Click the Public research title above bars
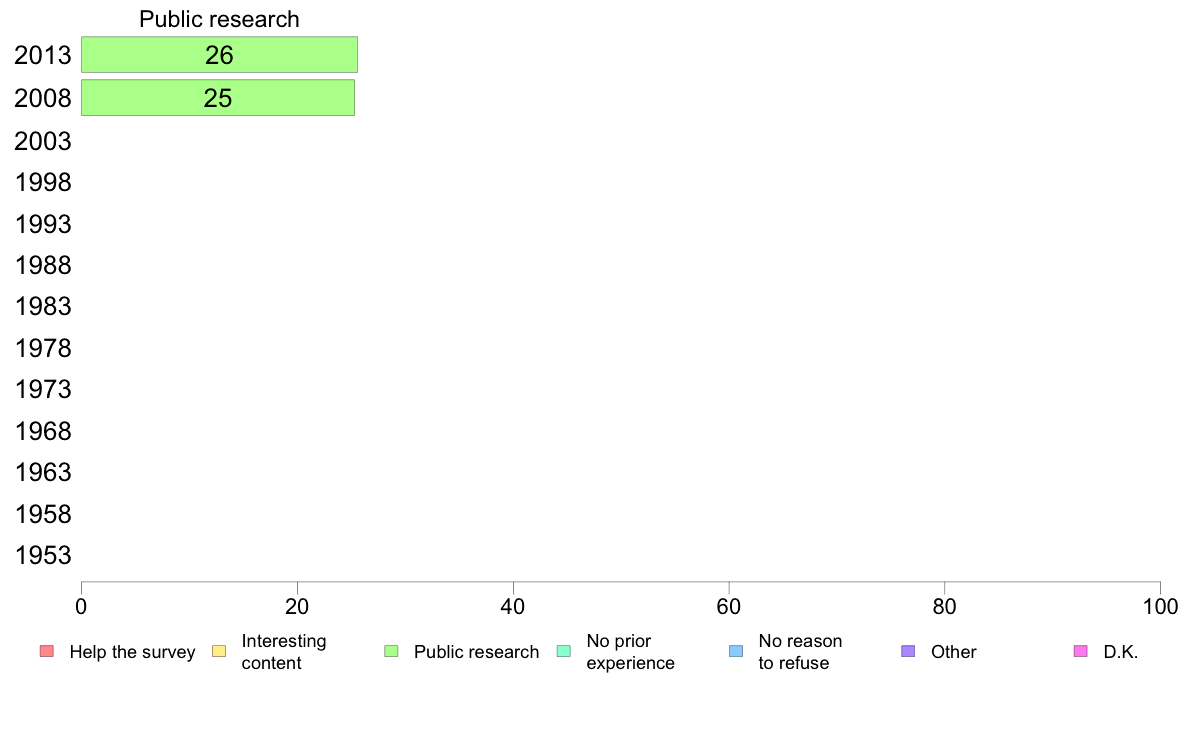The width and height of the screenshot is (1188, 736). click(219, 19)
